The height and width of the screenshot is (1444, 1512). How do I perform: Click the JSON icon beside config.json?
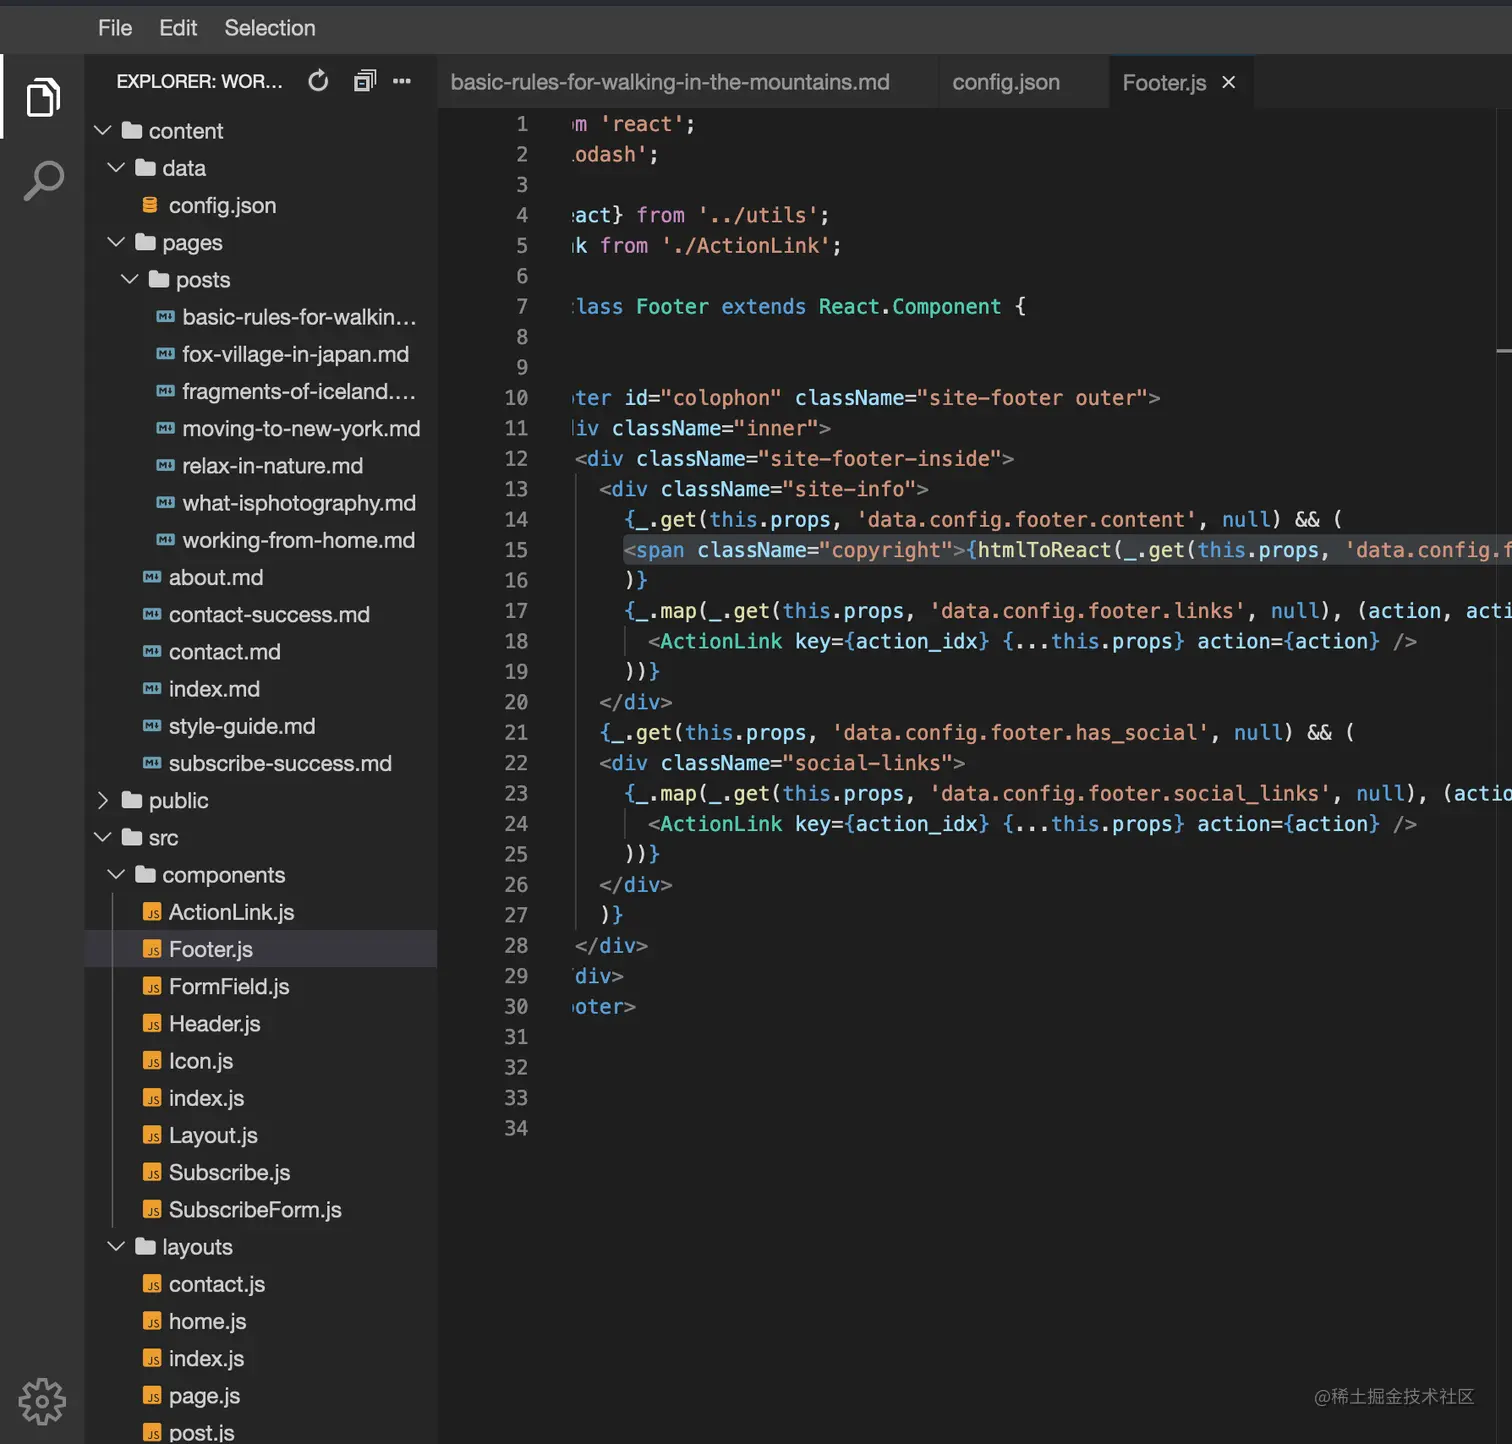point(149,204)
